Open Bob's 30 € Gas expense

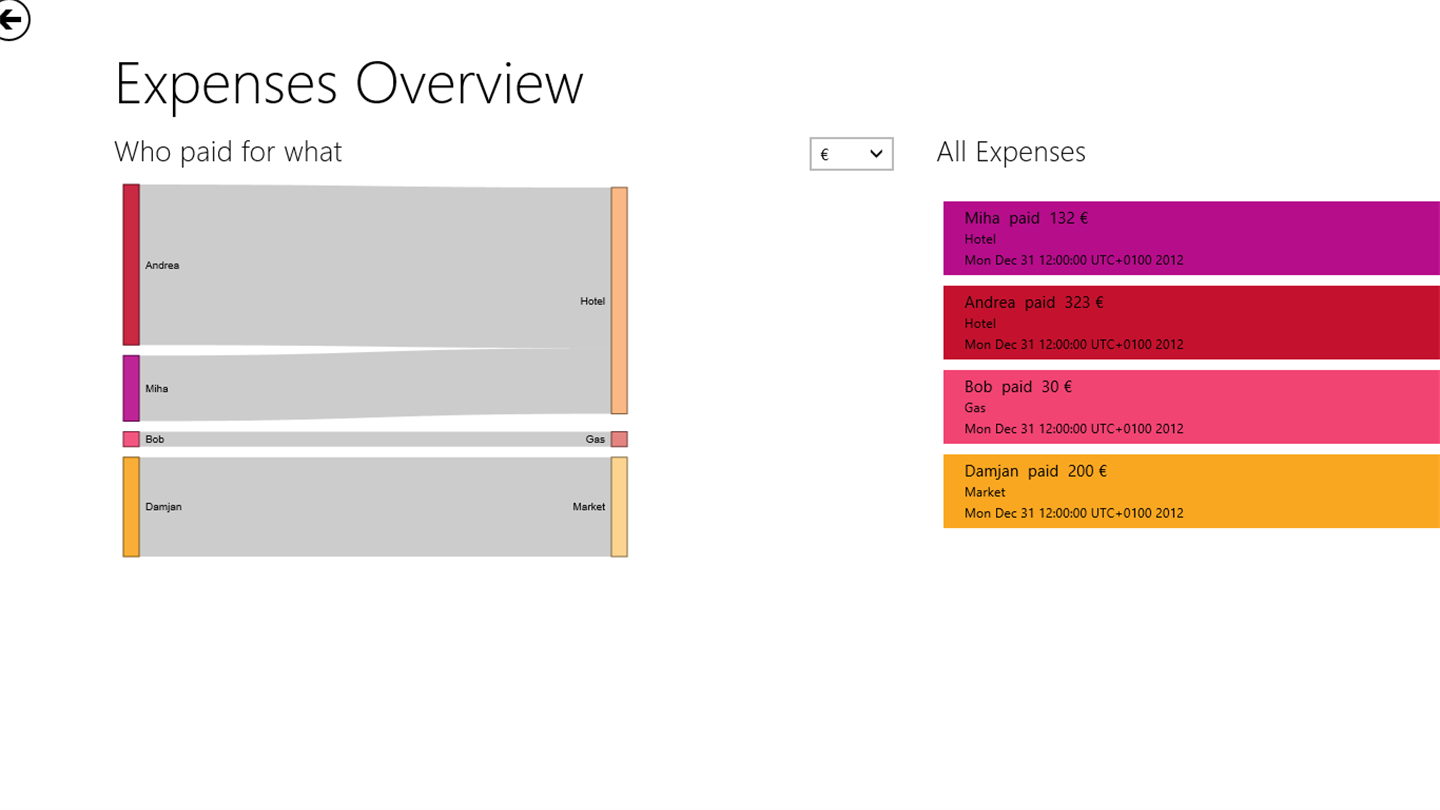[x=1190, y=407]
